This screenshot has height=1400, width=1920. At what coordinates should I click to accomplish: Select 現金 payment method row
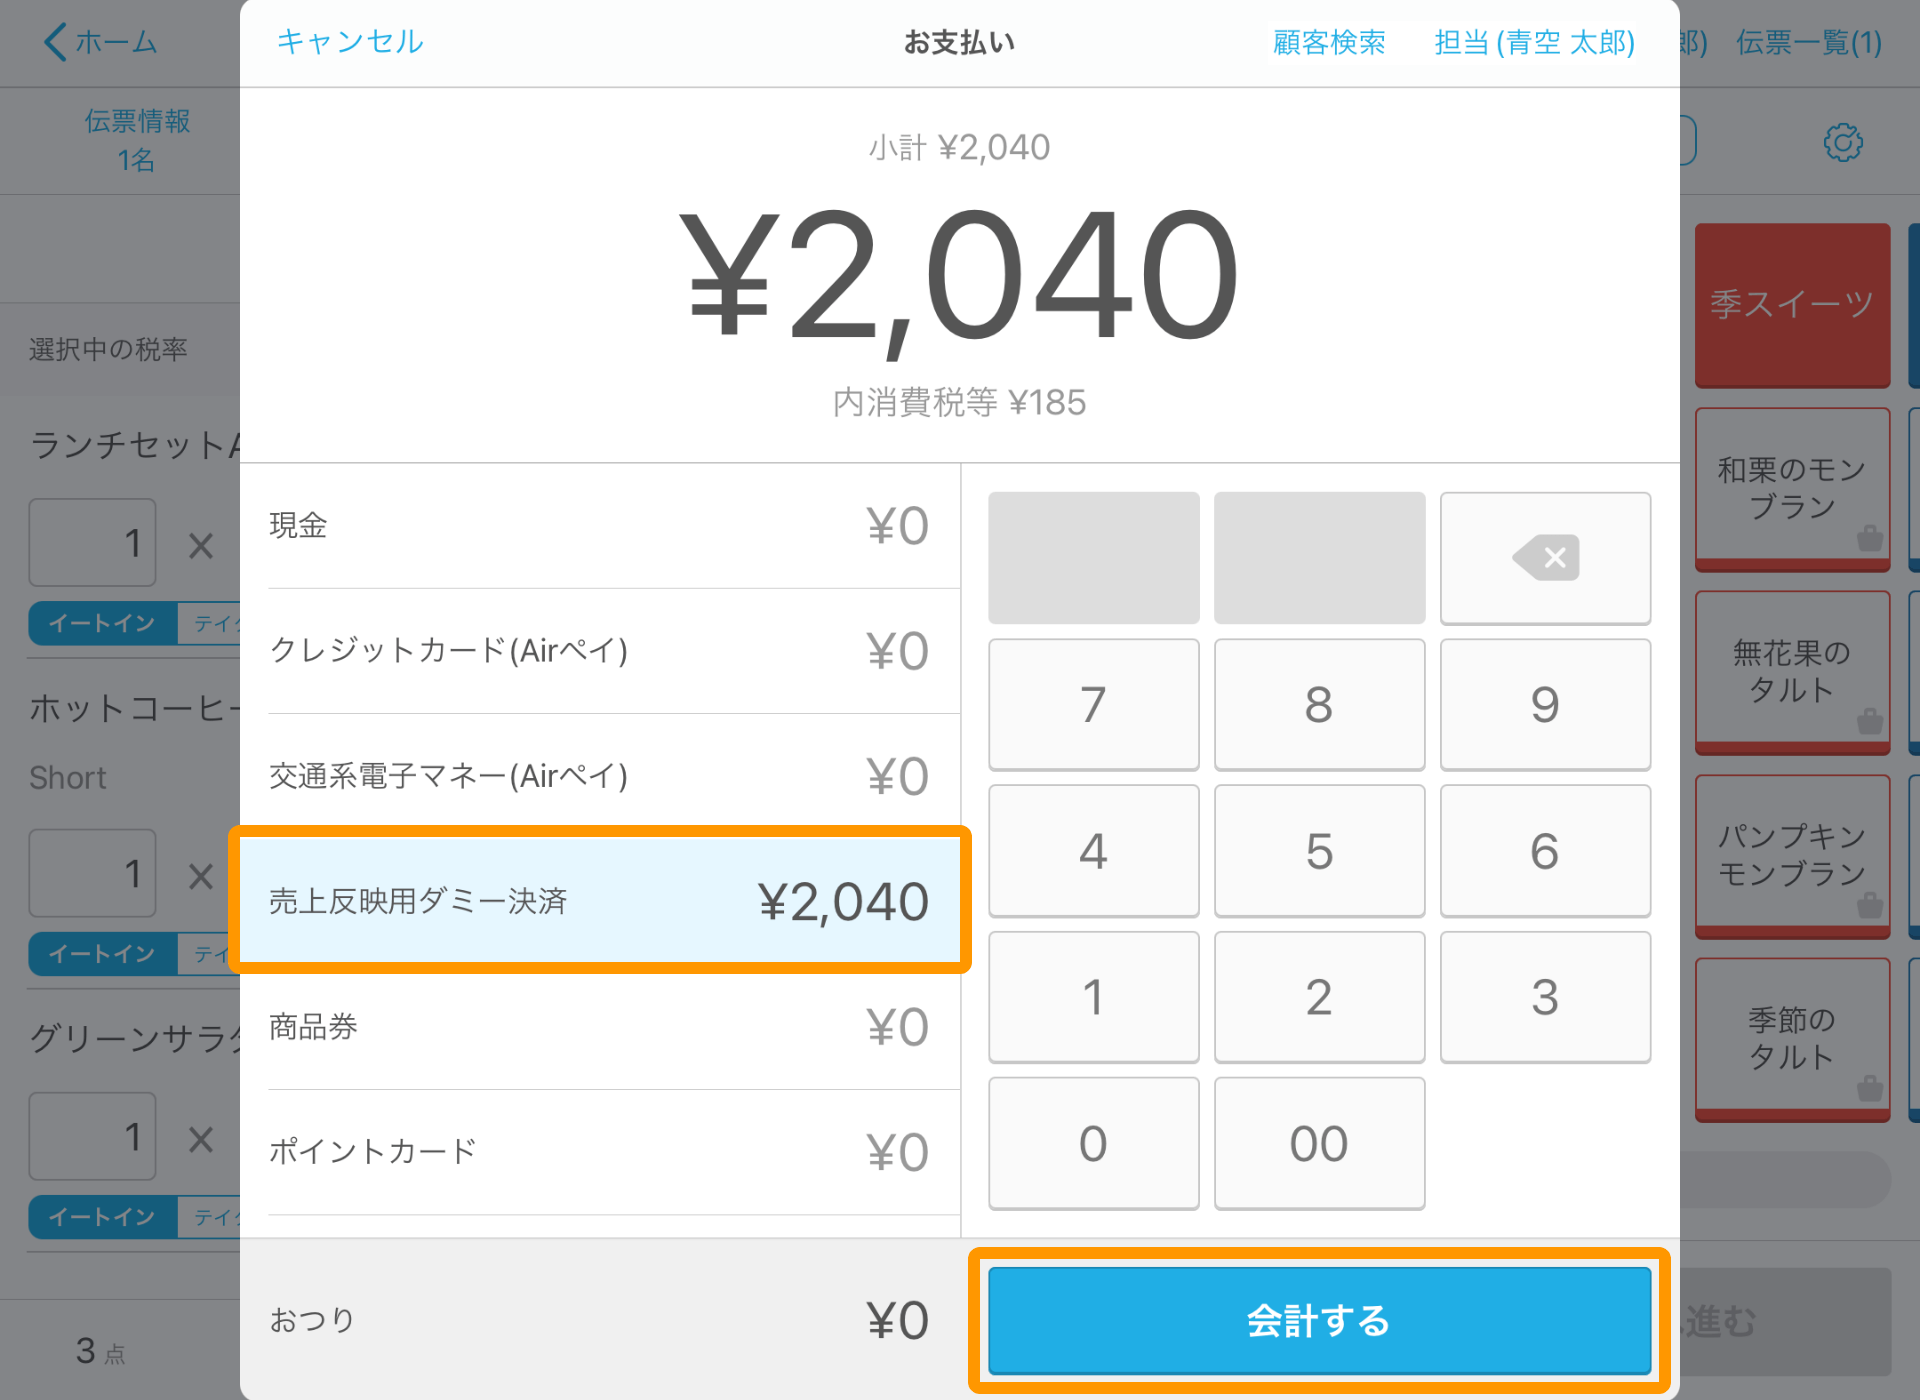click(x=600, y=526)
